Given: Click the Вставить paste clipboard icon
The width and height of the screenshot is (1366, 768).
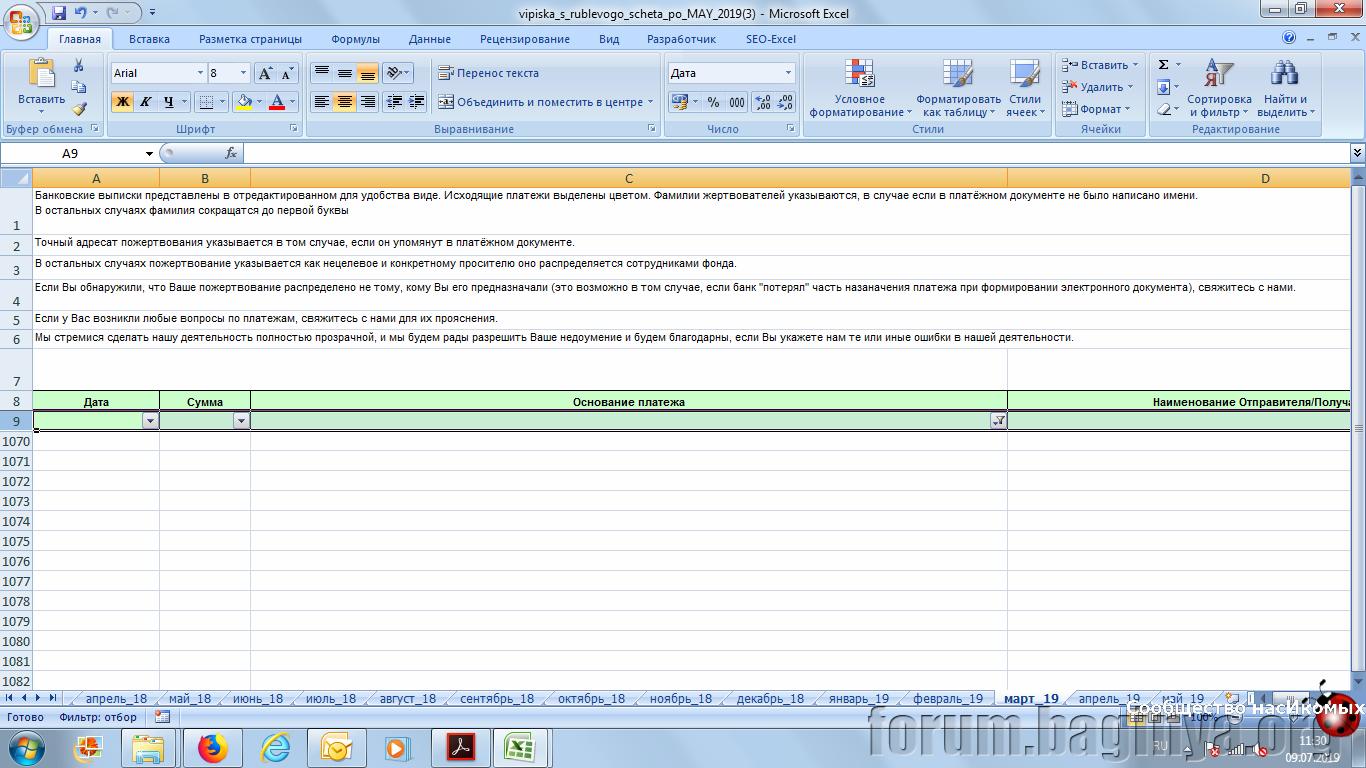Looking at the screenshot, I should tap(41, 74).
